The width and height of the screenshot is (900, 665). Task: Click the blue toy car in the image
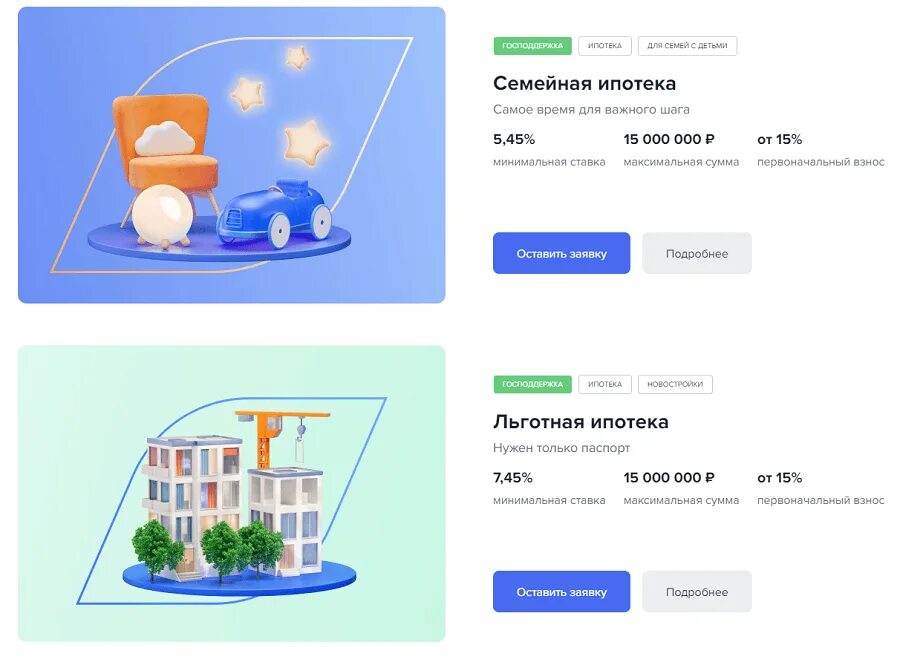point(274,213)
